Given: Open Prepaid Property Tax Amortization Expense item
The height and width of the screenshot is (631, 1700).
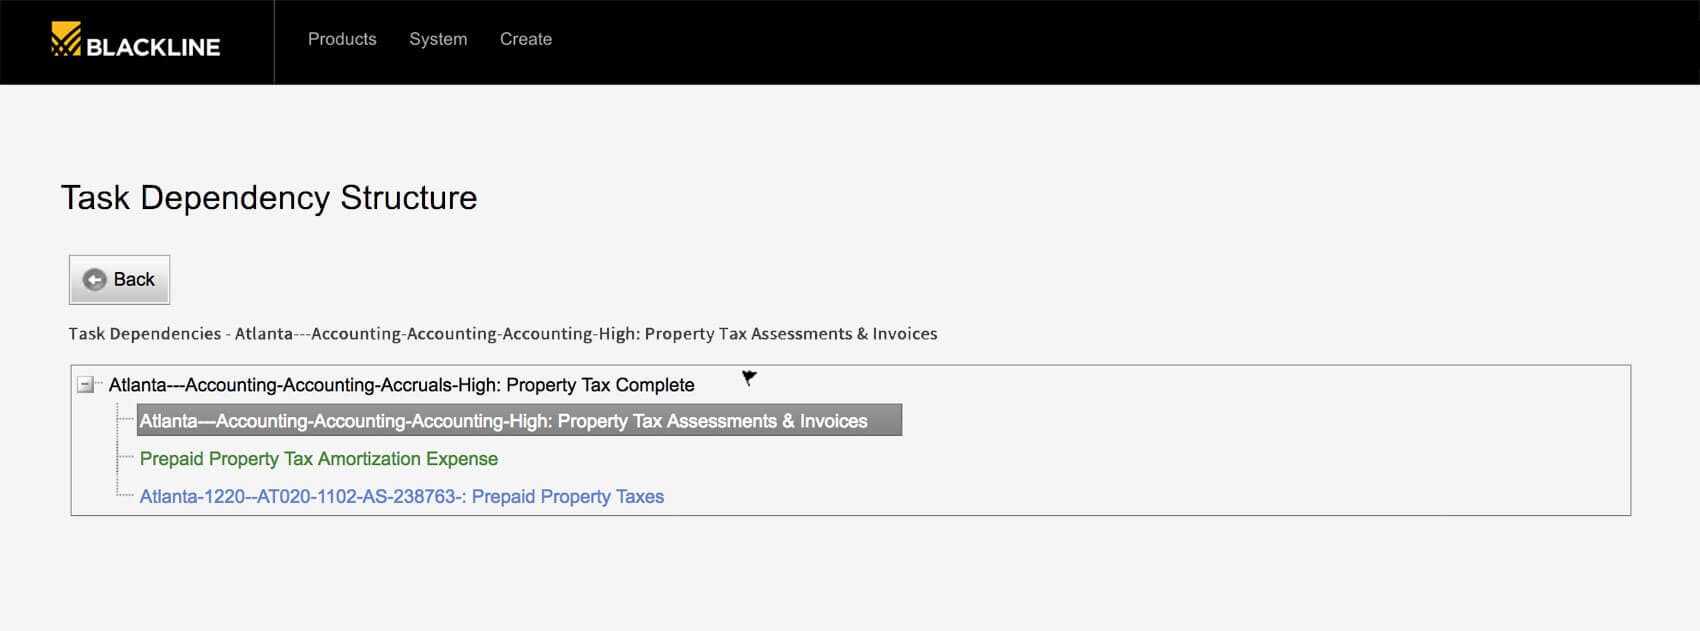Looking at the screenshot, I should tap(318, 459).
